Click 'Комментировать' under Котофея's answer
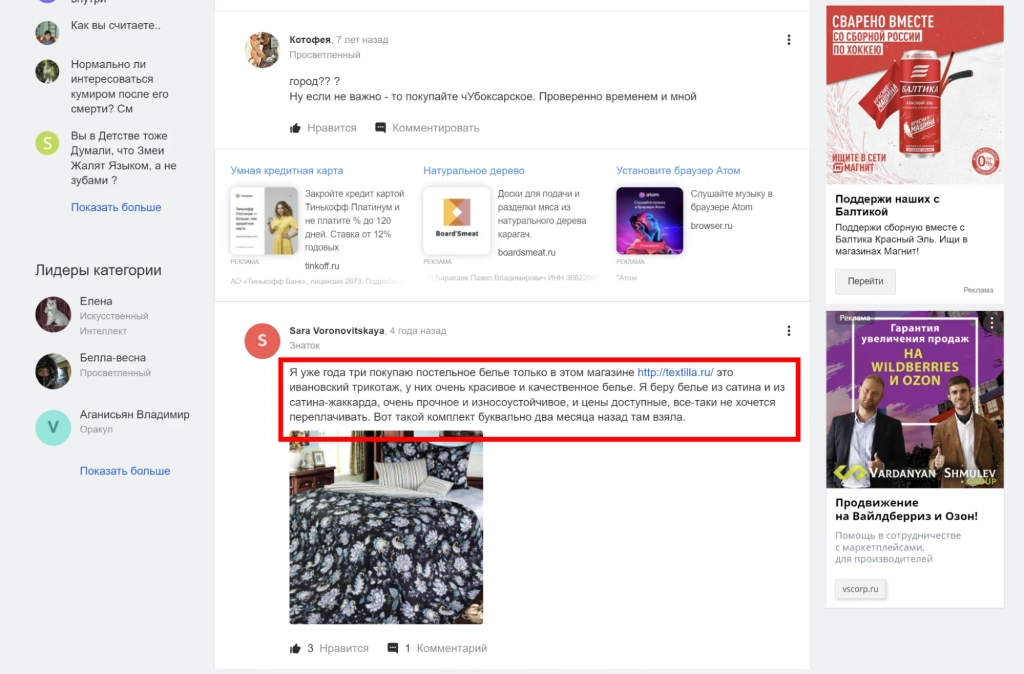Image resolution: width=1024 pixels, height=674 pixels. pyautogui.click(x=436, y=128)
